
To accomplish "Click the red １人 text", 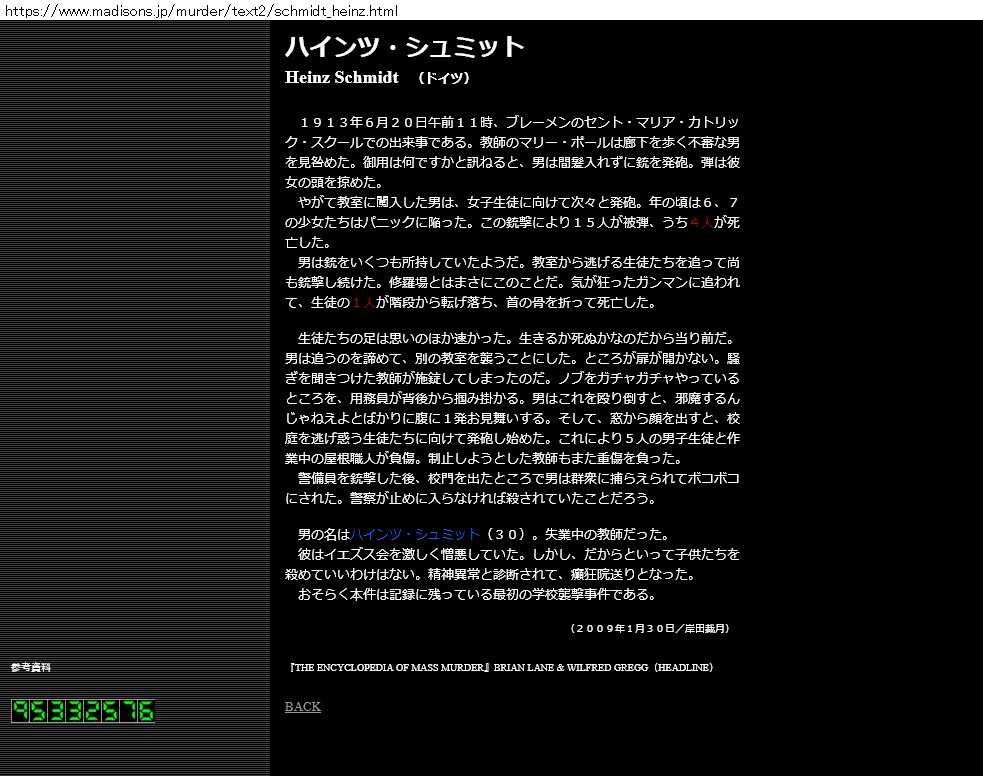I will (362, 302).
